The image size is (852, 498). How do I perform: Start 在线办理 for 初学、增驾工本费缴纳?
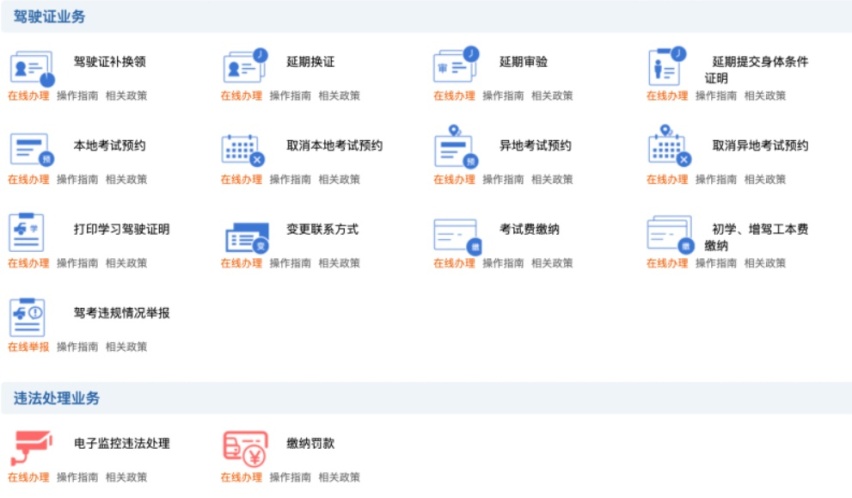(667, 263)
